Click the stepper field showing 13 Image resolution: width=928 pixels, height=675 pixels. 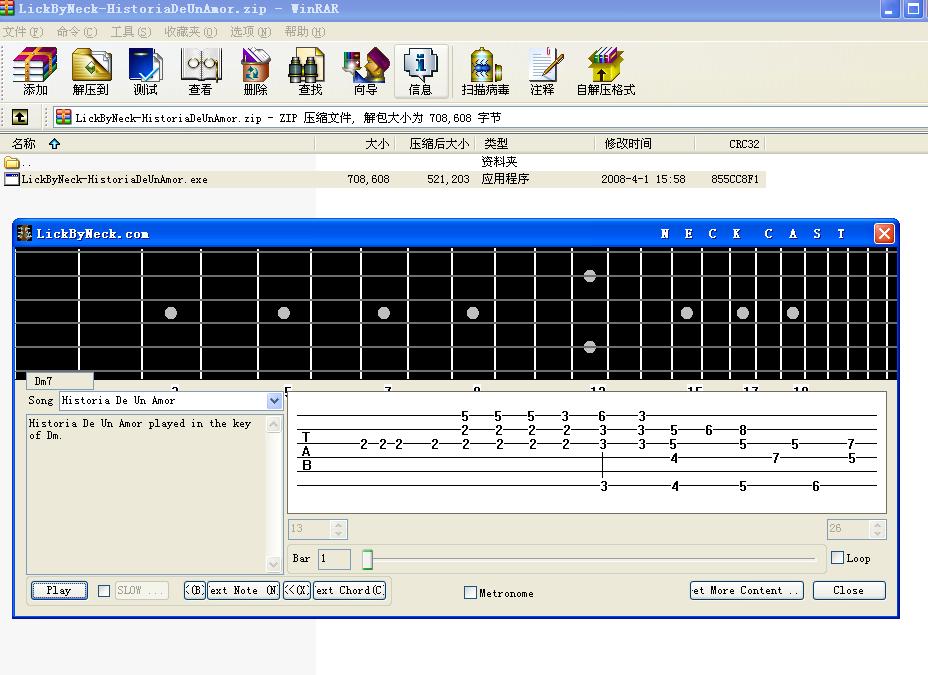coord(318,528)
